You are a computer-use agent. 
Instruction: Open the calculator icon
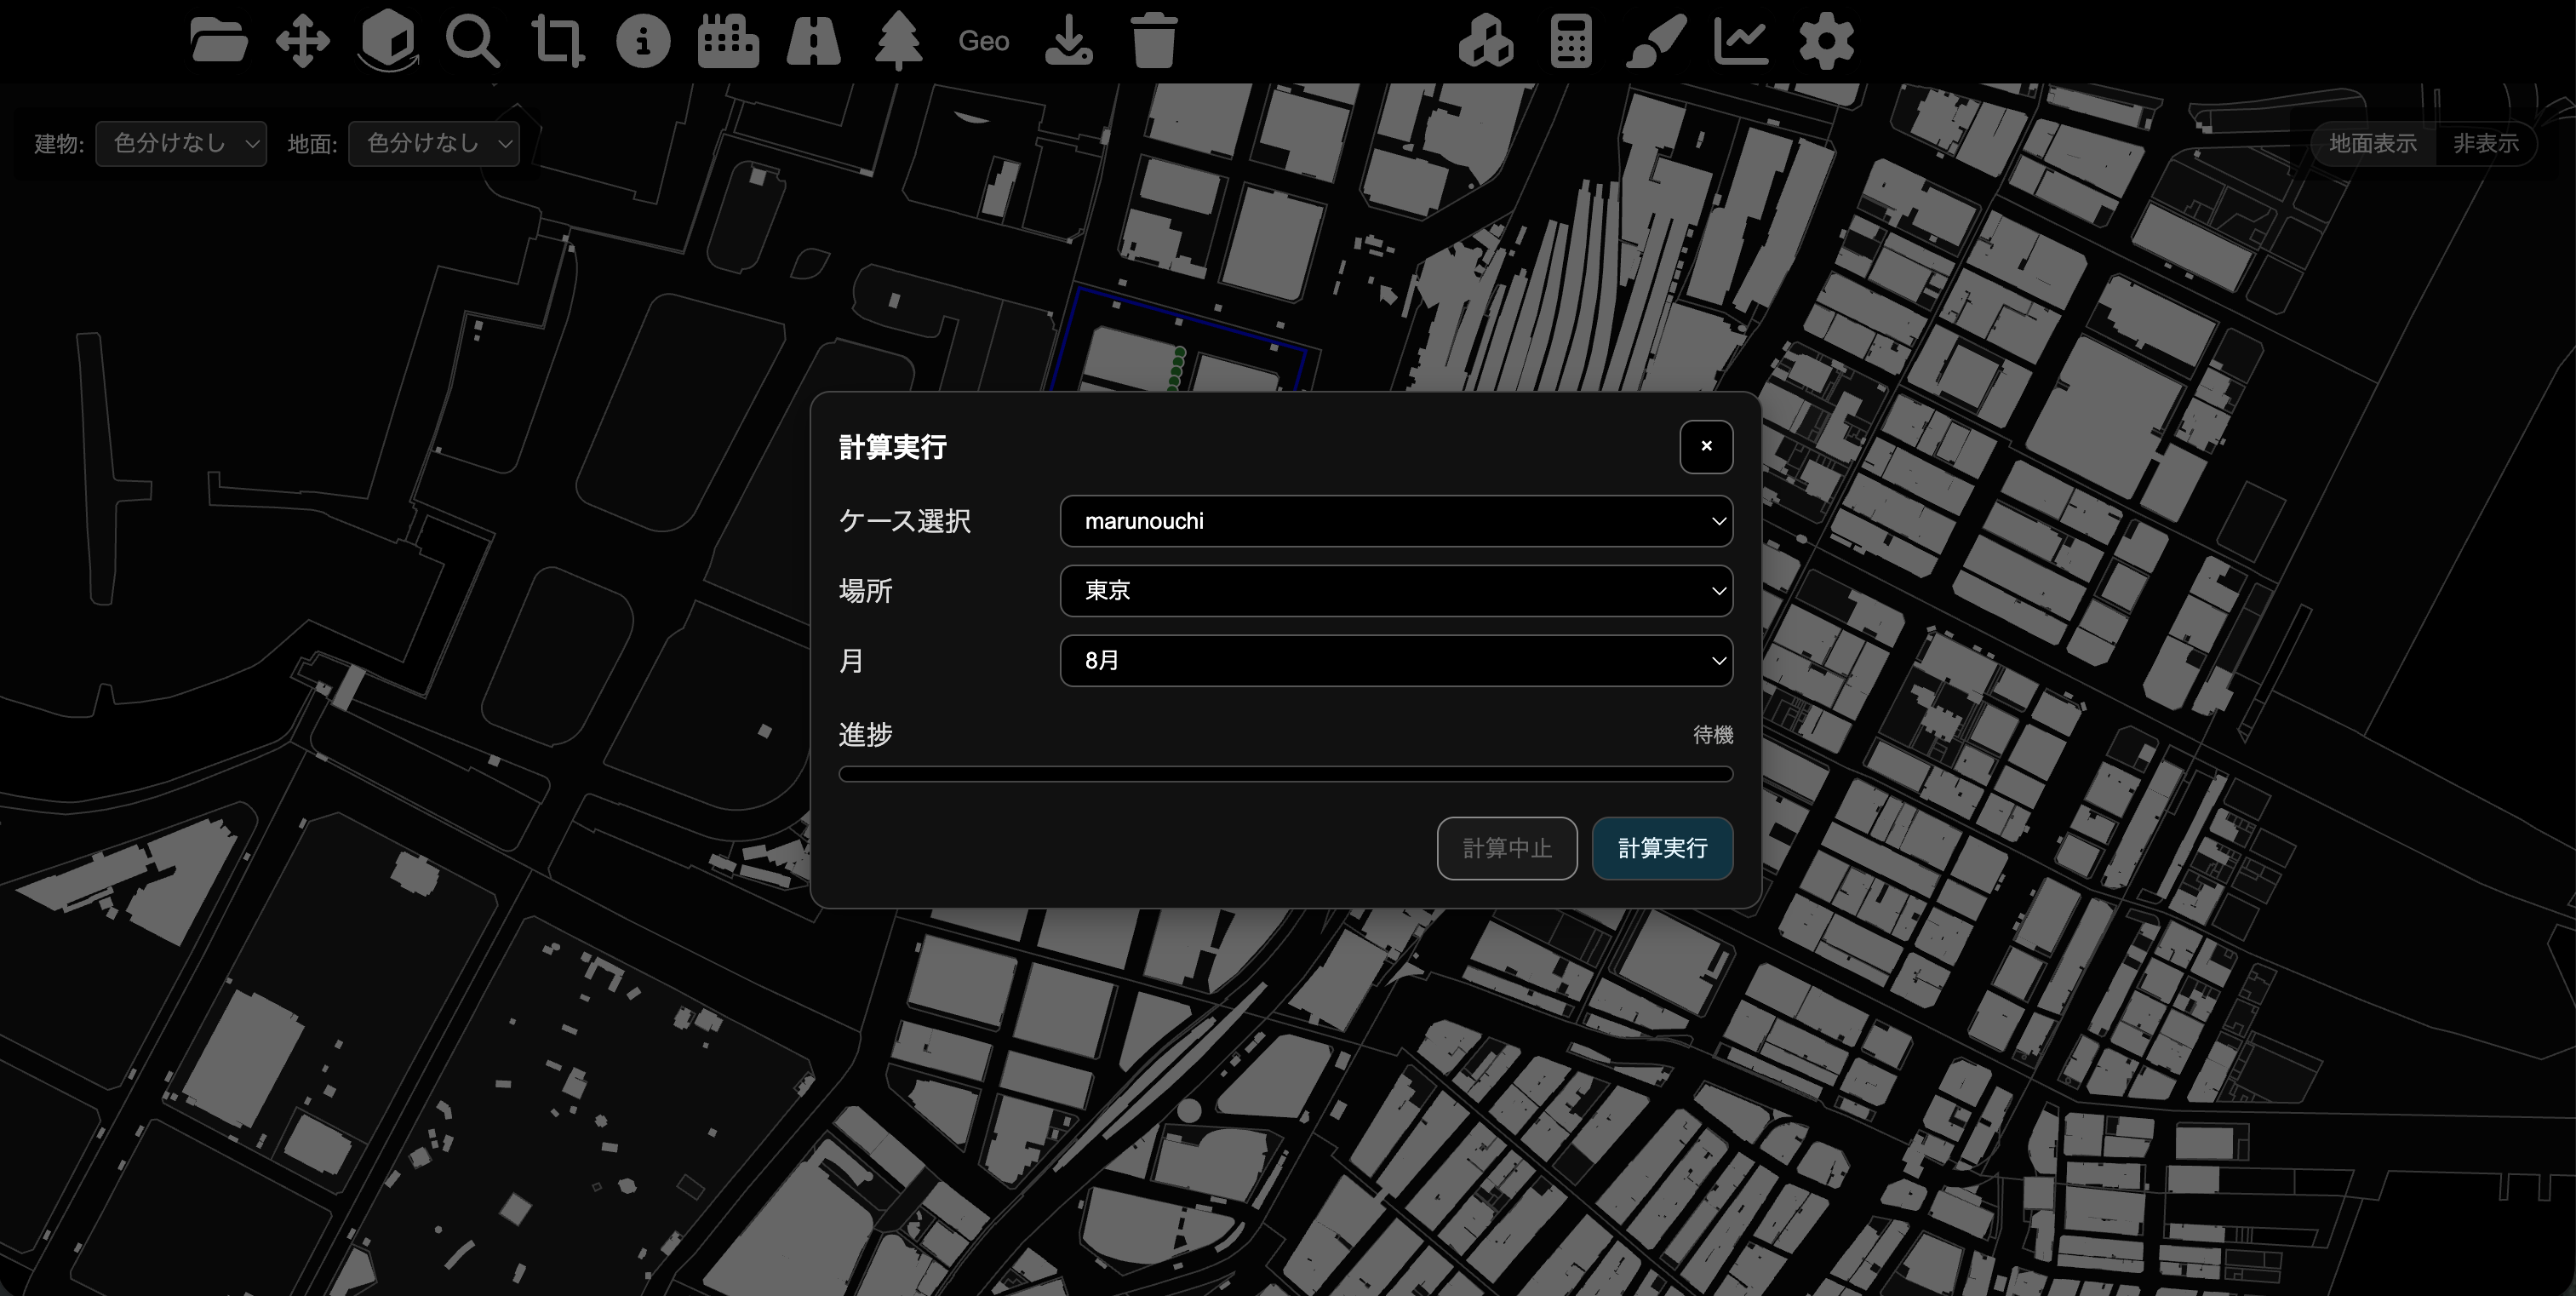tap(1571, 41)
